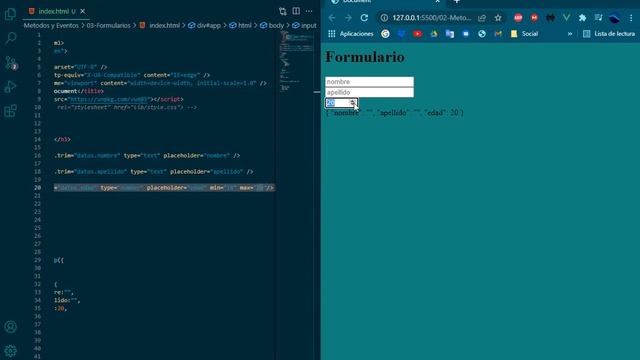The image size is (640, 360).
Task: Click the JSON output text below form
Action: 395,113
